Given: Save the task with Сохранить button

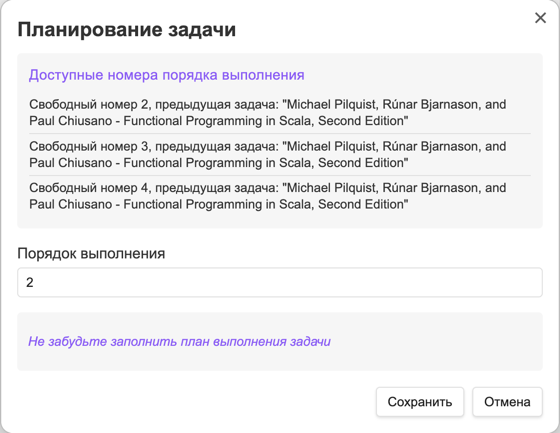Looking at the screenshot, I should (420, 402).
